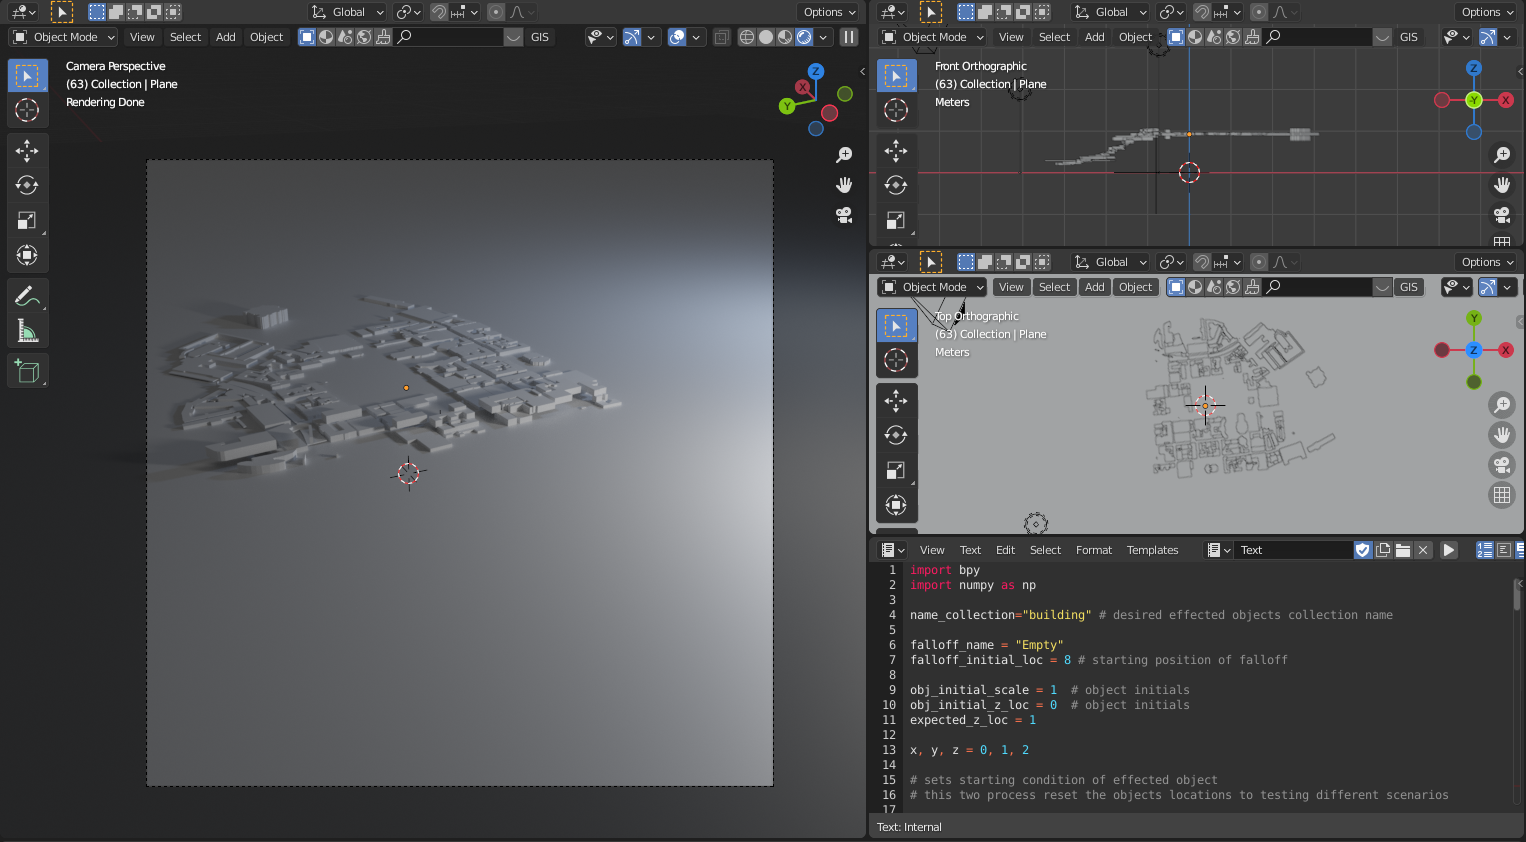Toggle snapping magnet in Camera viewport top bar
The width and height of the screenshot is (1526, 842).
pos(439,12)
